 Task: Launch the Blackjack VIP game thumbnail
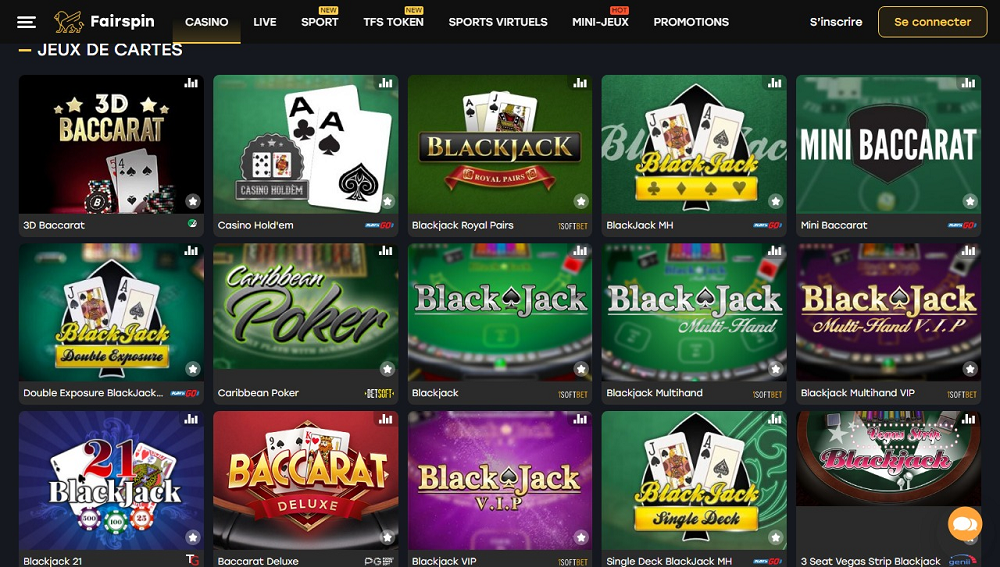click(500, 480)
